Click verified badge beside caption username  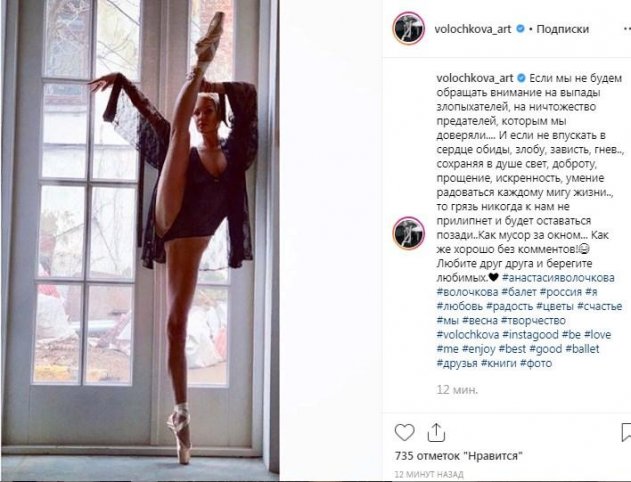pyautogui.click(x=521, y=78)
